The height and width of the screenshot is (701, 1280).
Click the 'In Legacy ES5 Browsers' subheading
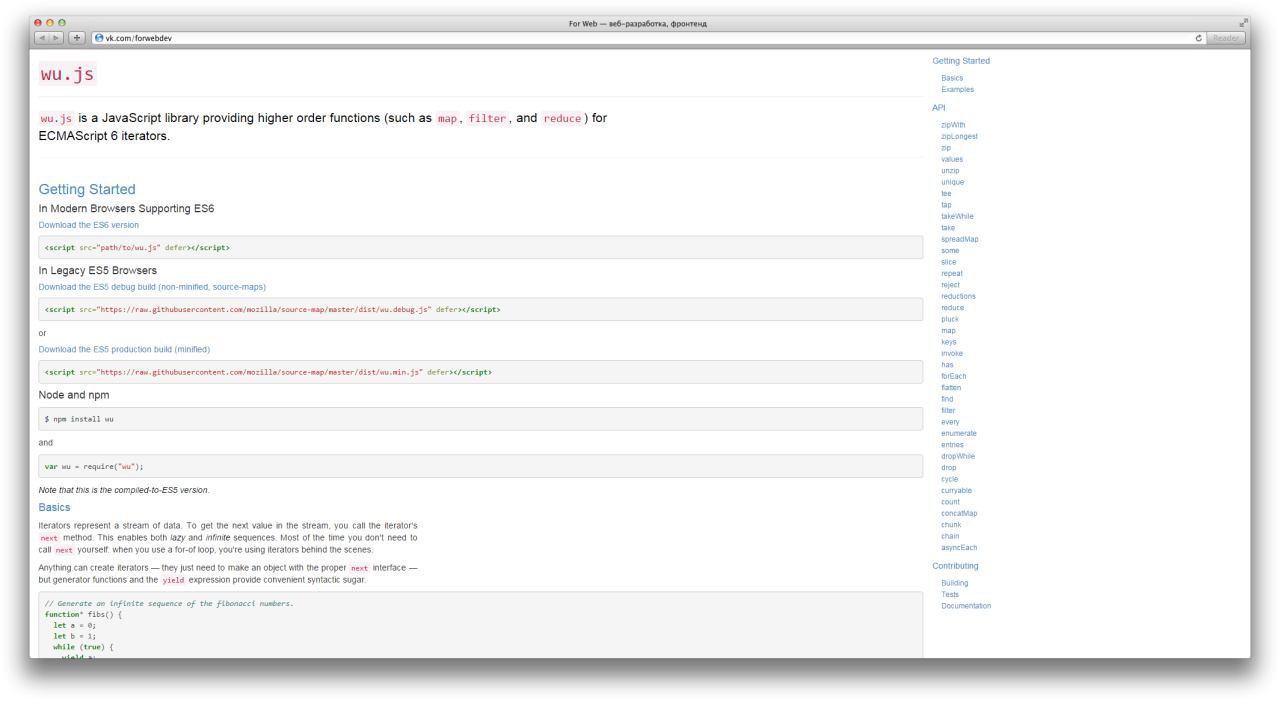pos(98,270)
